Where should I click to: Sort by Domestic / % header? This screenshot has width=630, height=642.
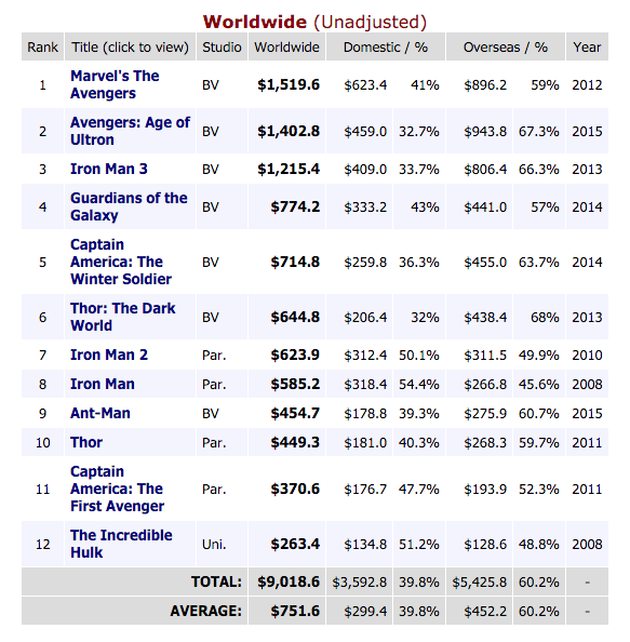385,47
